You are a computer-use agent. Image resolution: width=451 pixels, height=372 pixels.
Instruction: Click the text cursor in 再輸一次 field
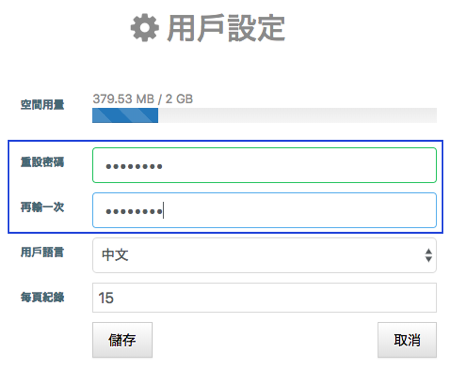point(163,210)
